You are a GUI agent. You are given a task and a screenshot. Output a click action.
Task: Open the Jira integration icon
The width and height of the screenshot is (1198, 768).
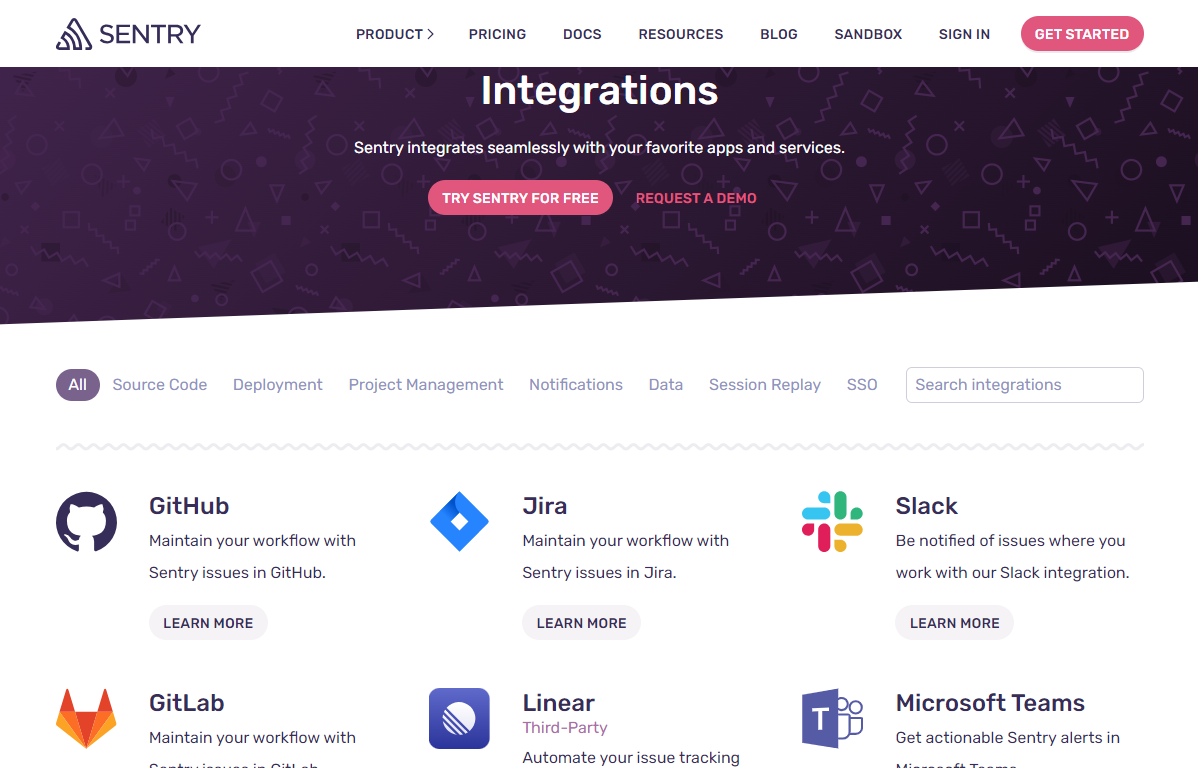[x=459, y=522]
